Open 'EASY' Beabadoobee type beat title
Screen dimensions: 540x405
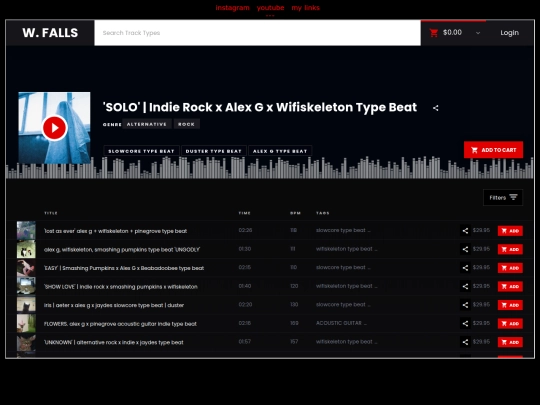click(x=124, y=268)
